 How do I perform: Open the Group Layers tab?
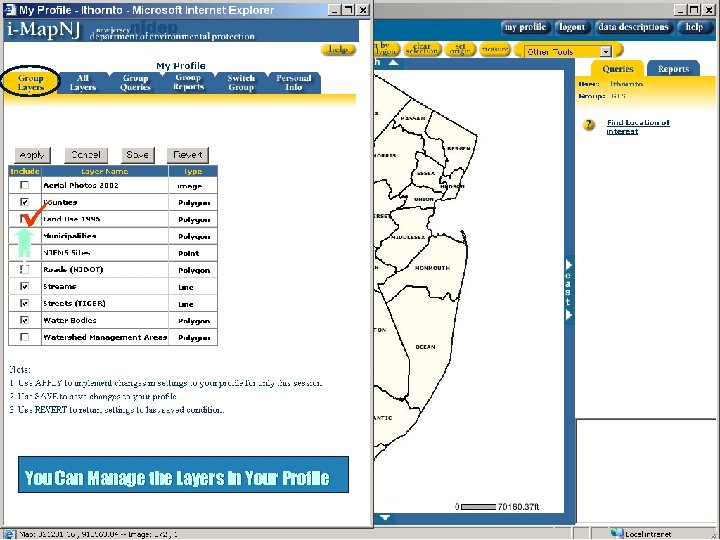coord(31,82)
